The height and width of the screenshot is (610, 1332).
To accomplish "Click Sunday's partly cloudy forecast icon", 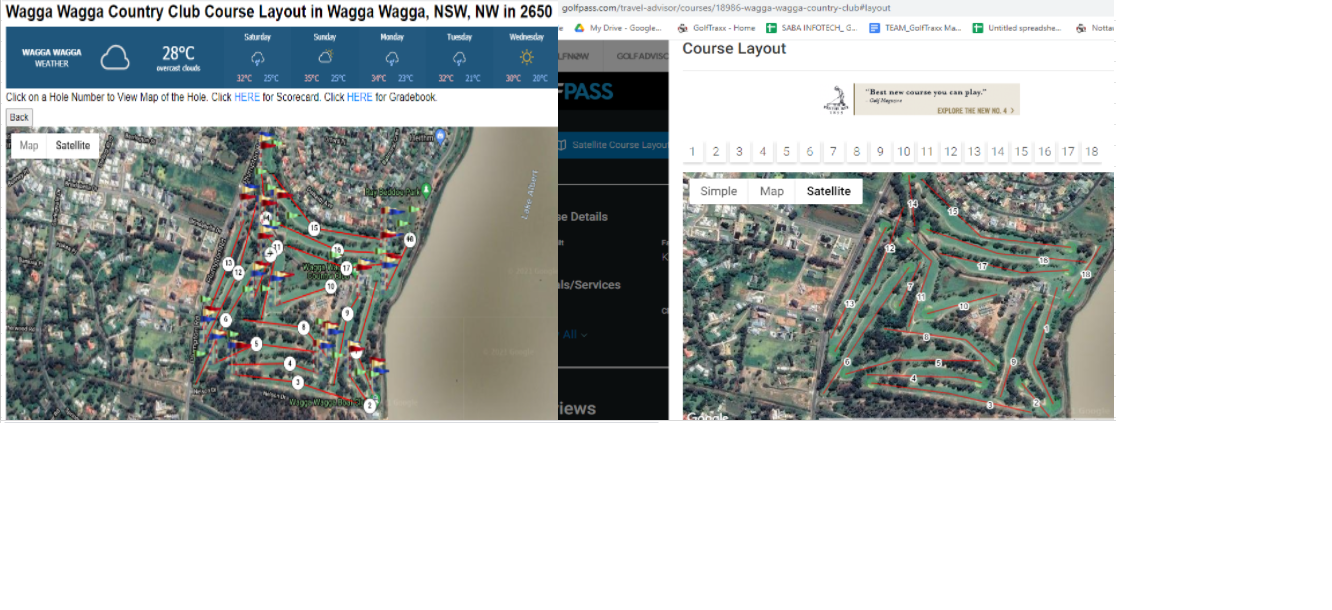I will (325, 58).
